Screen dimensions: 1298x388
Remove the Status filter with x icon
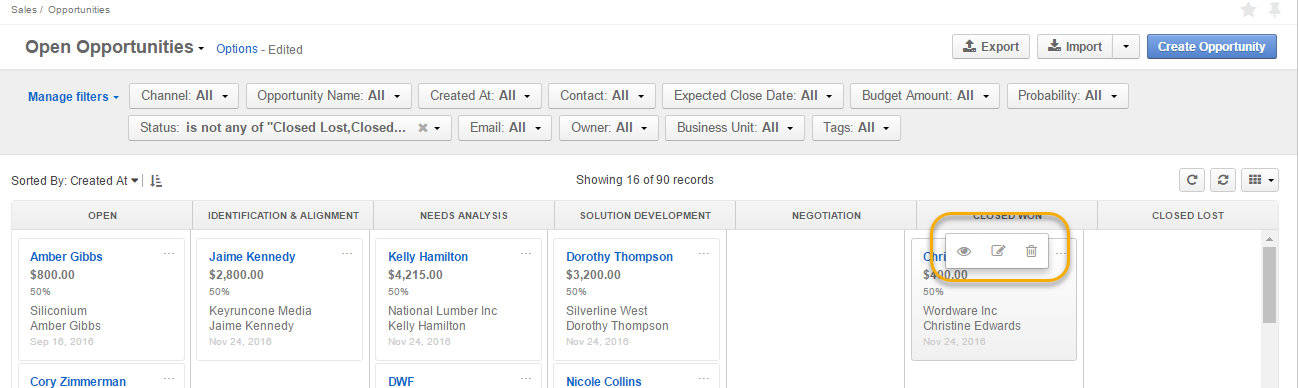[x=423, y=128]
